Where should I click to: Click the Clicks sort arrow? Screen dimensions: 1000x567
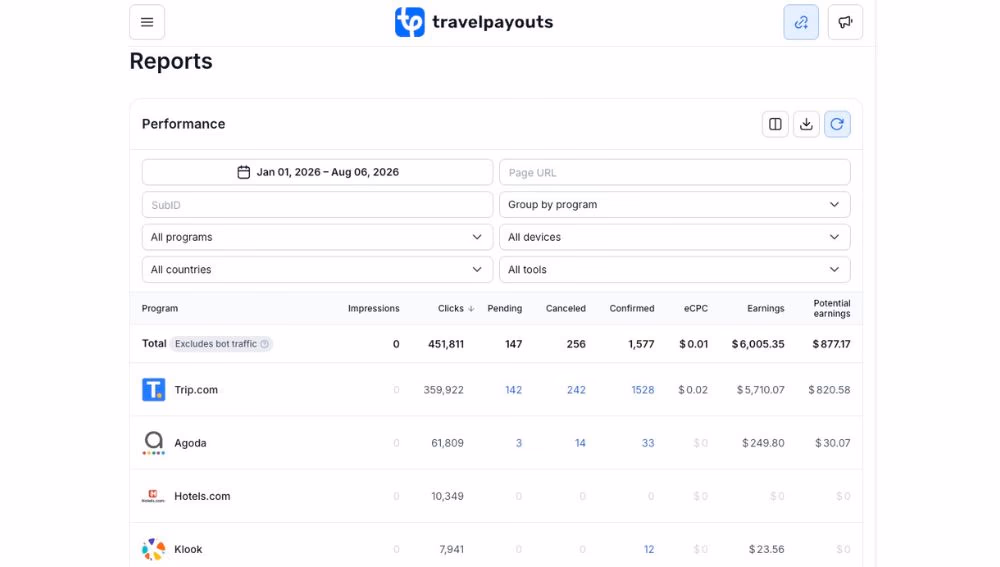[471, 309]
